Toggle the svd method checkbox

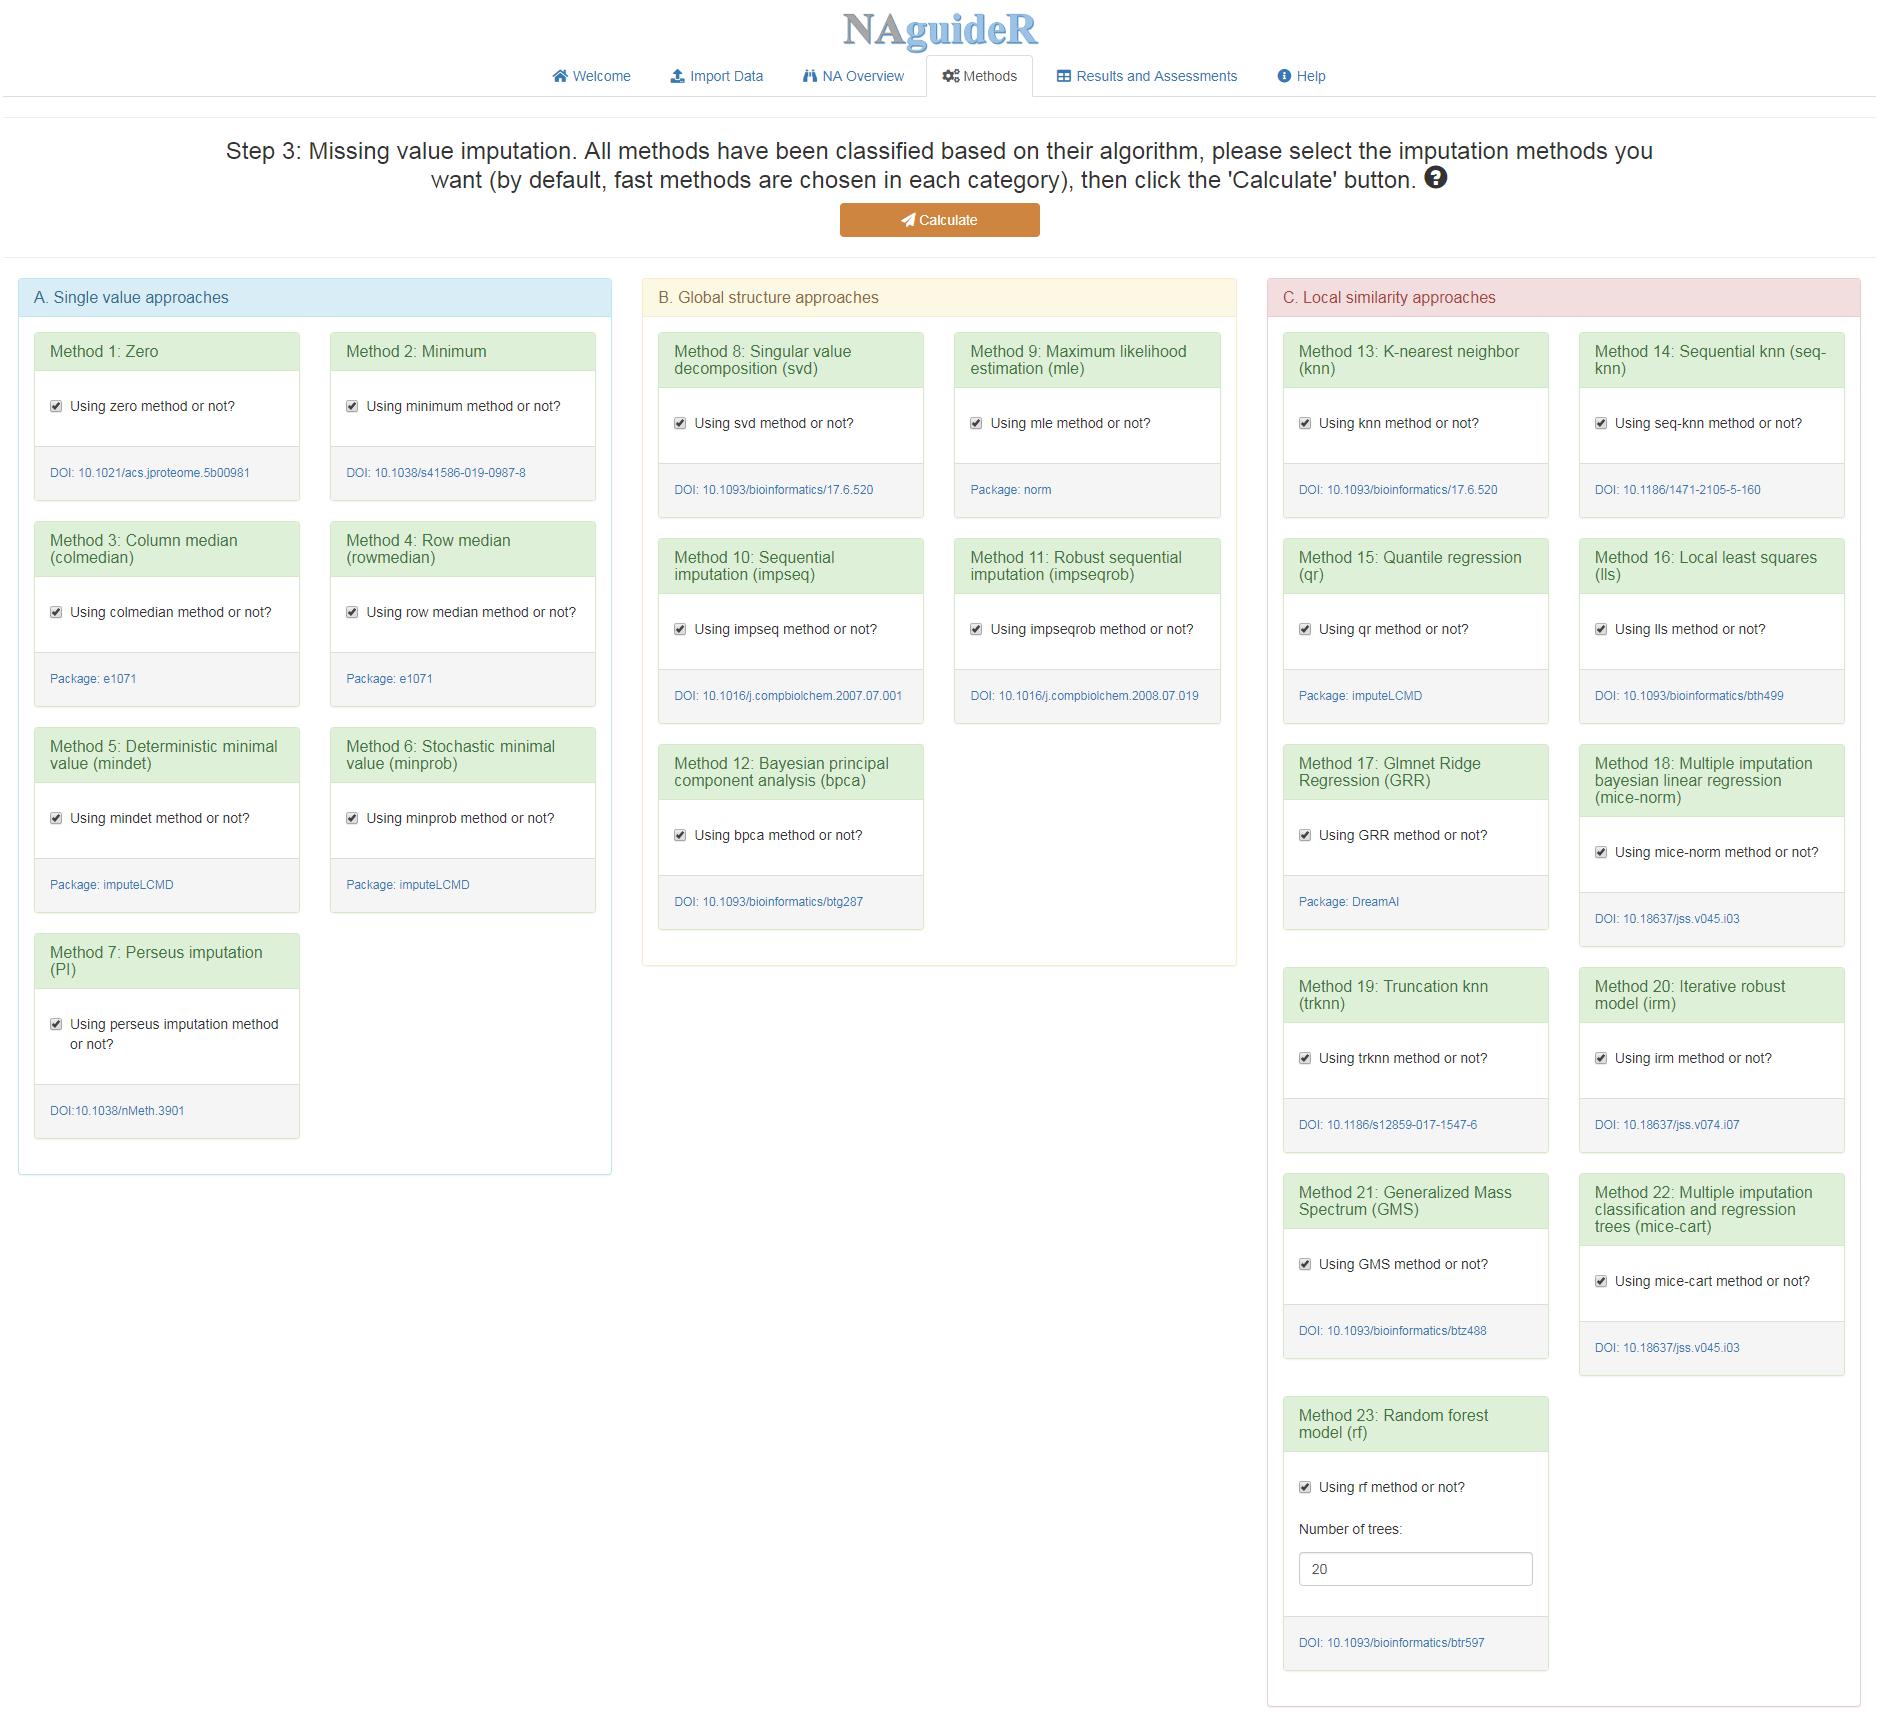tap(680, 423)
